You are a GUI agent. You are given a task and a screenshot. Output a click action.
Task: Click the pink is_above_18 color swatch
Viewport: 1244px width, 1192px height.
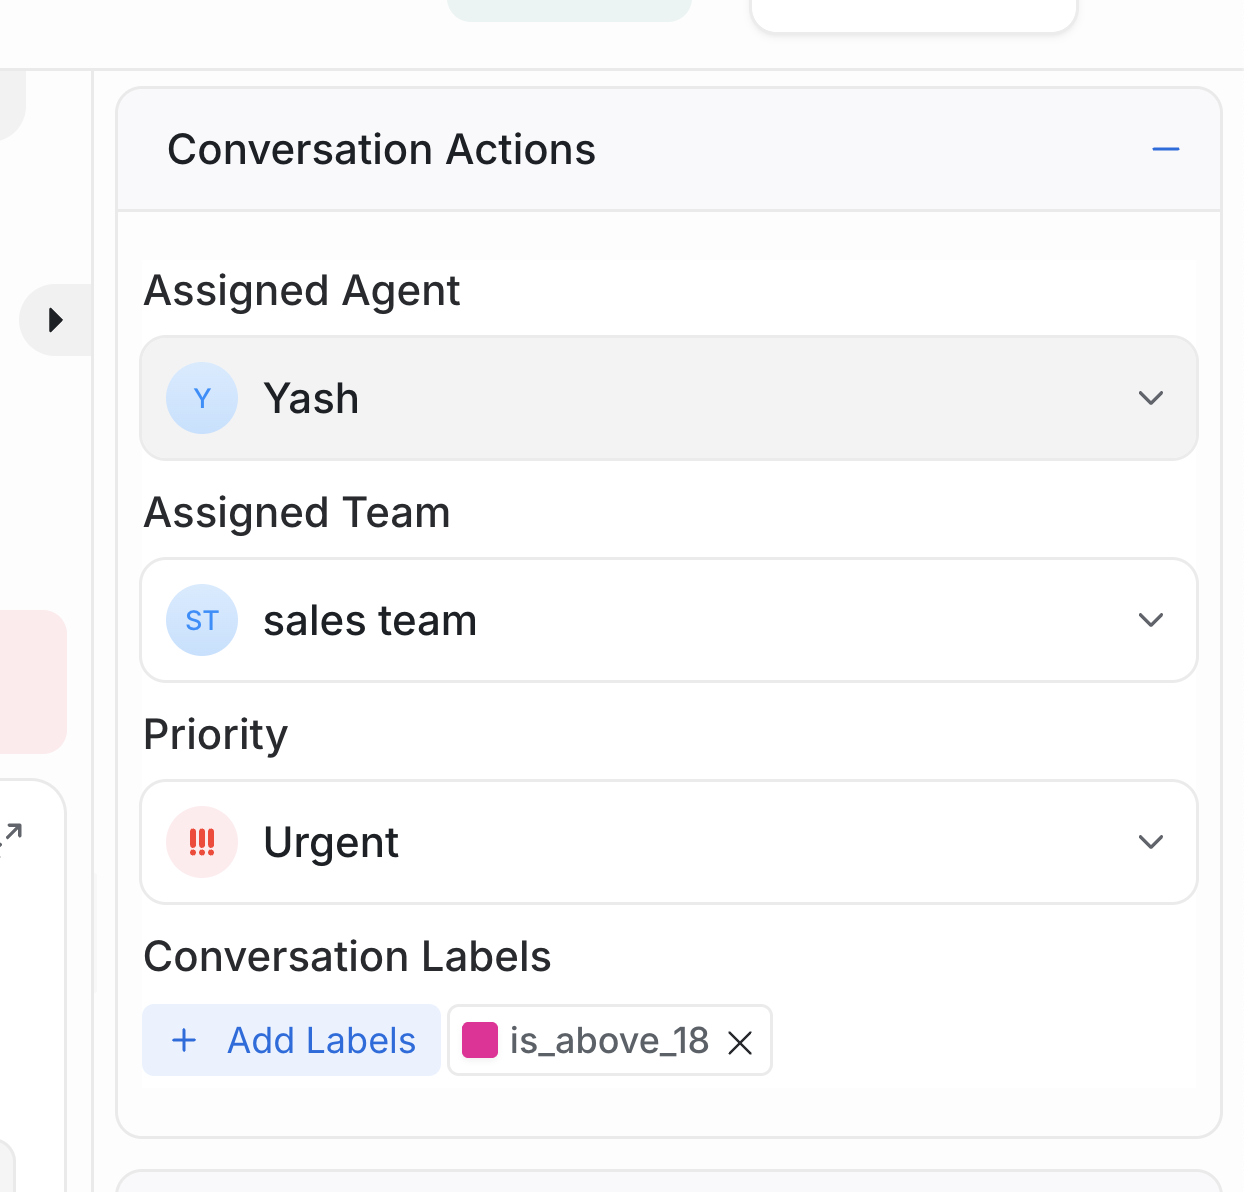480,1040
